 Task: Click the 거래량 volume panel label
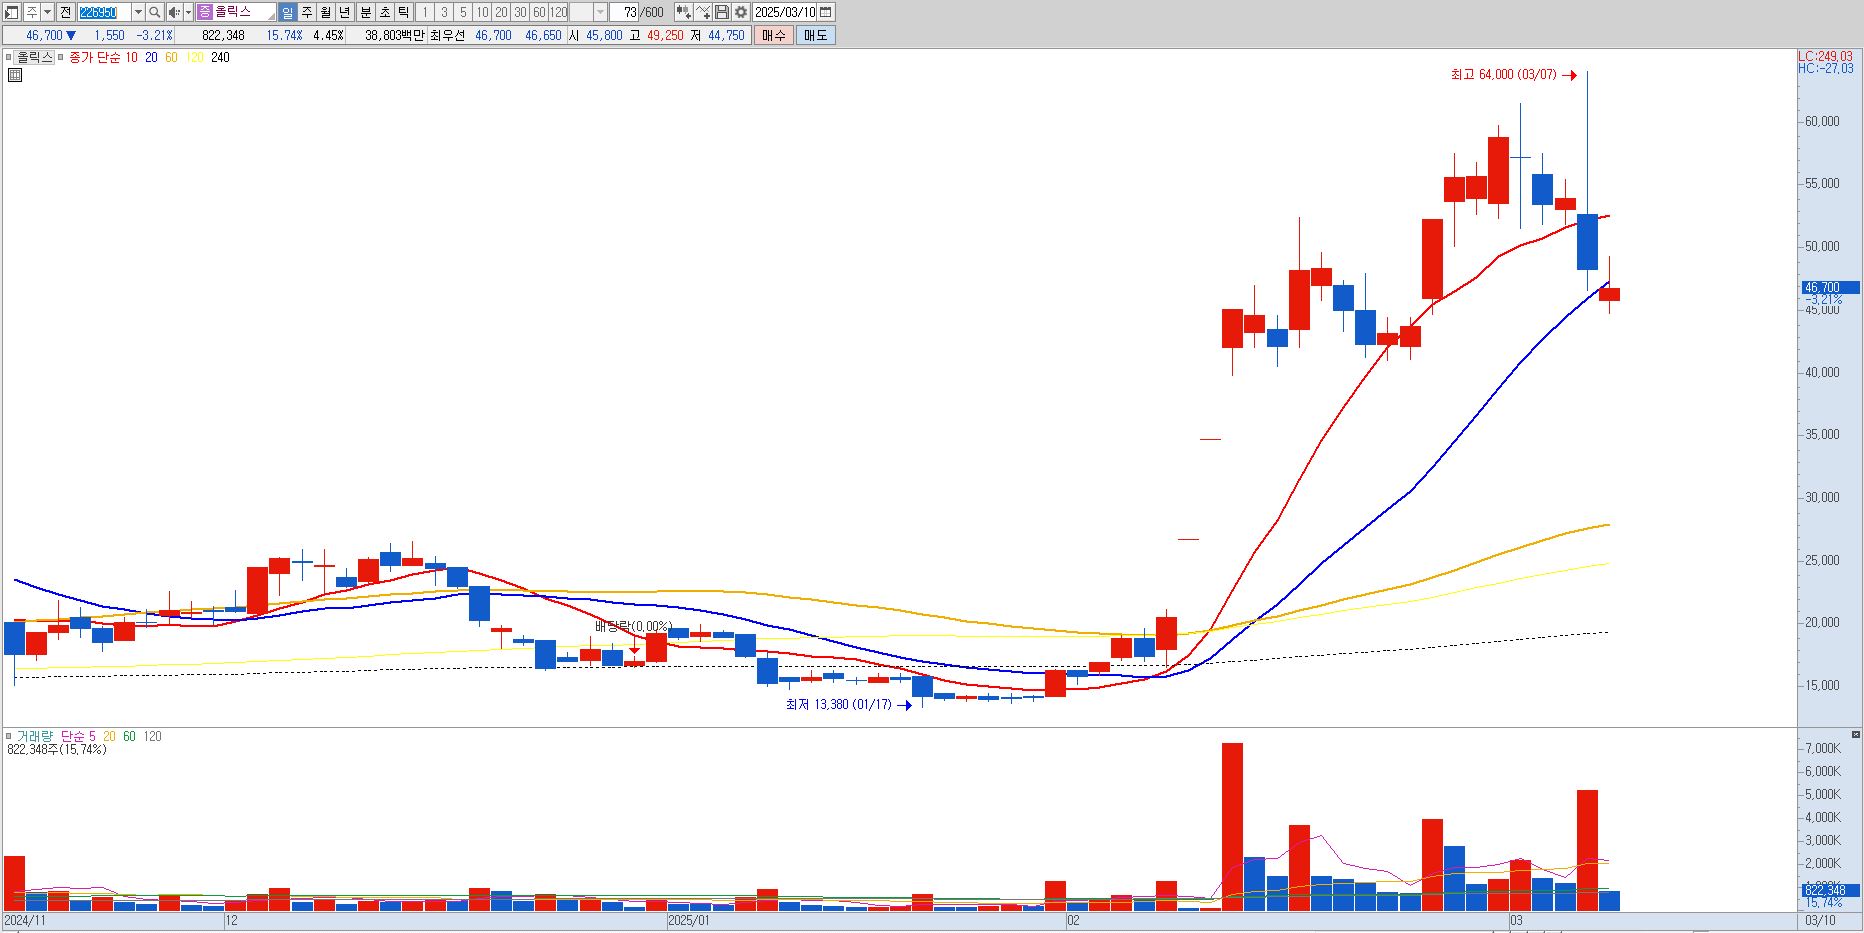pyautogui.click(x=34, y=736)
